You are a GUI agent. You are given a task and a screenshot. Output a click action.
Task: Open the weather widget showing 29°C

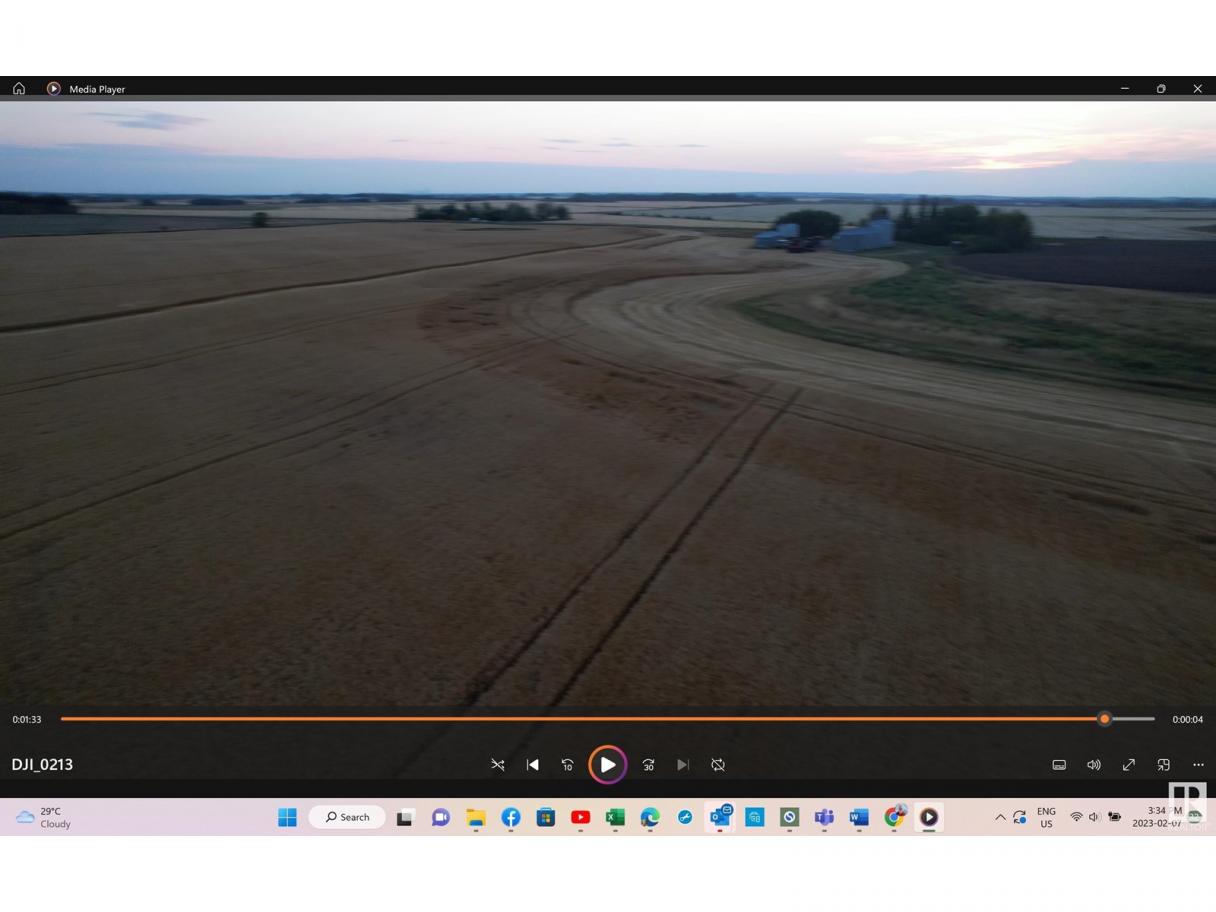pyautogui.click(x=44, y=818)
